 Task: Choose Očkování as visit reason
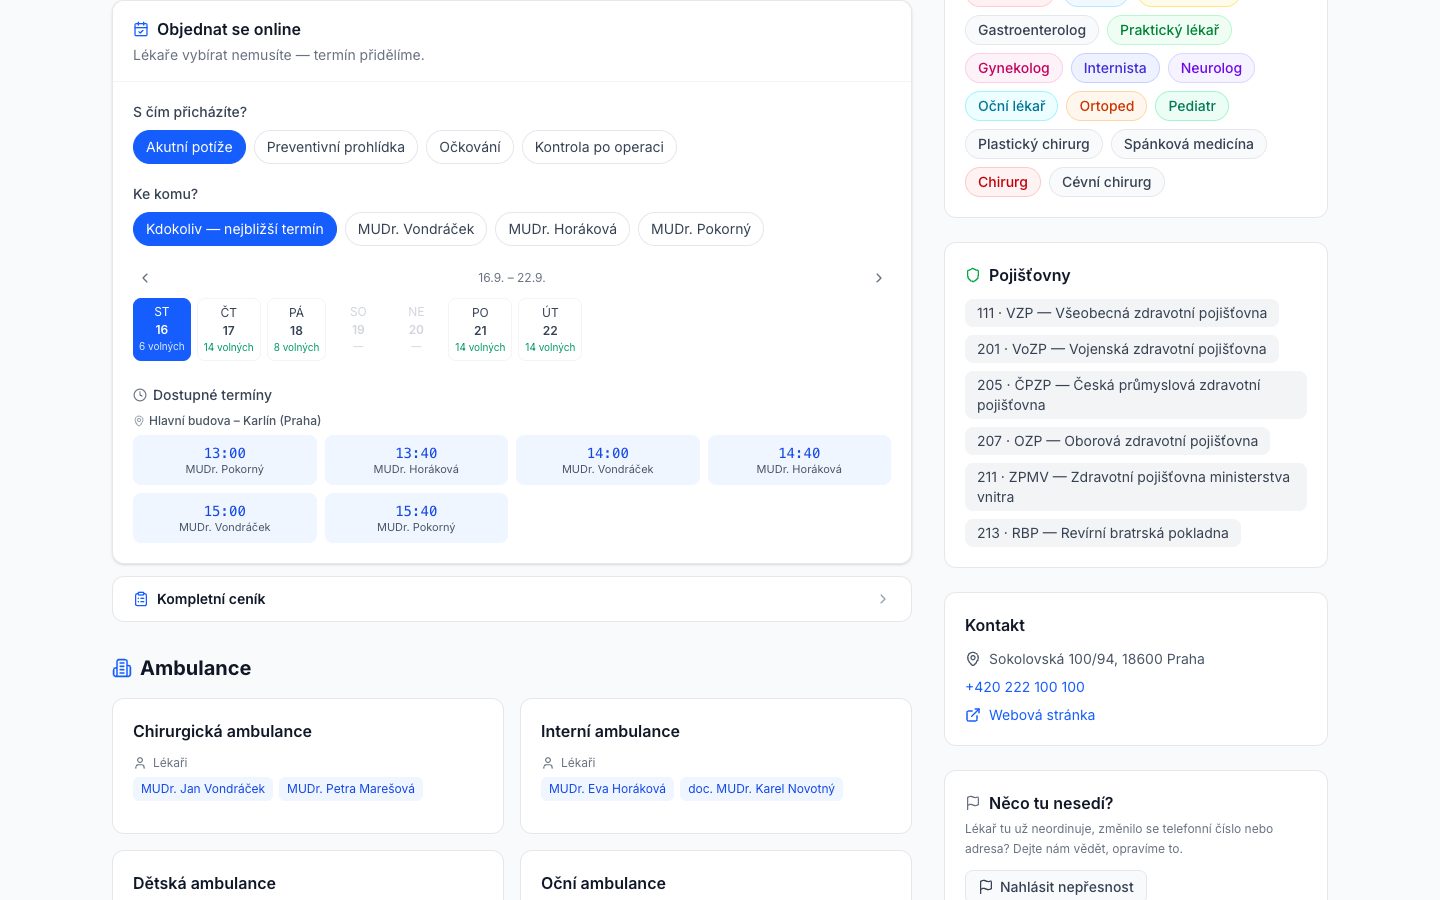(x=470, y=147)
